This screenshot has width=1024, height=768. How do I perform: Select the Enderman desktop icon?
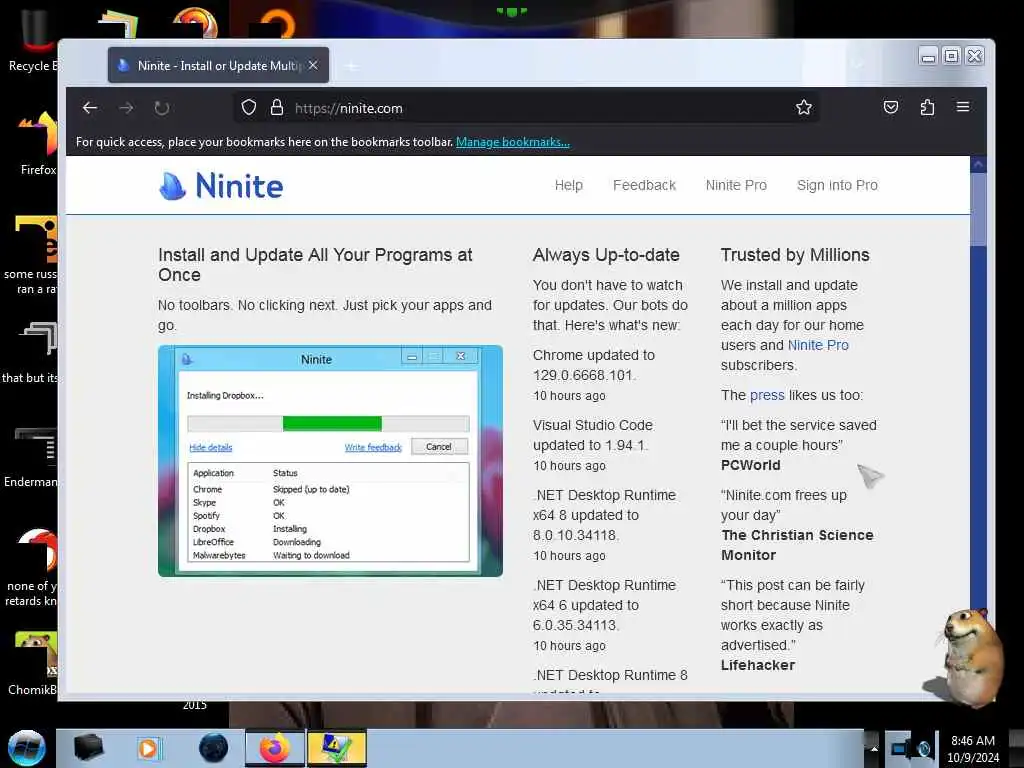[x=33, y=456]
